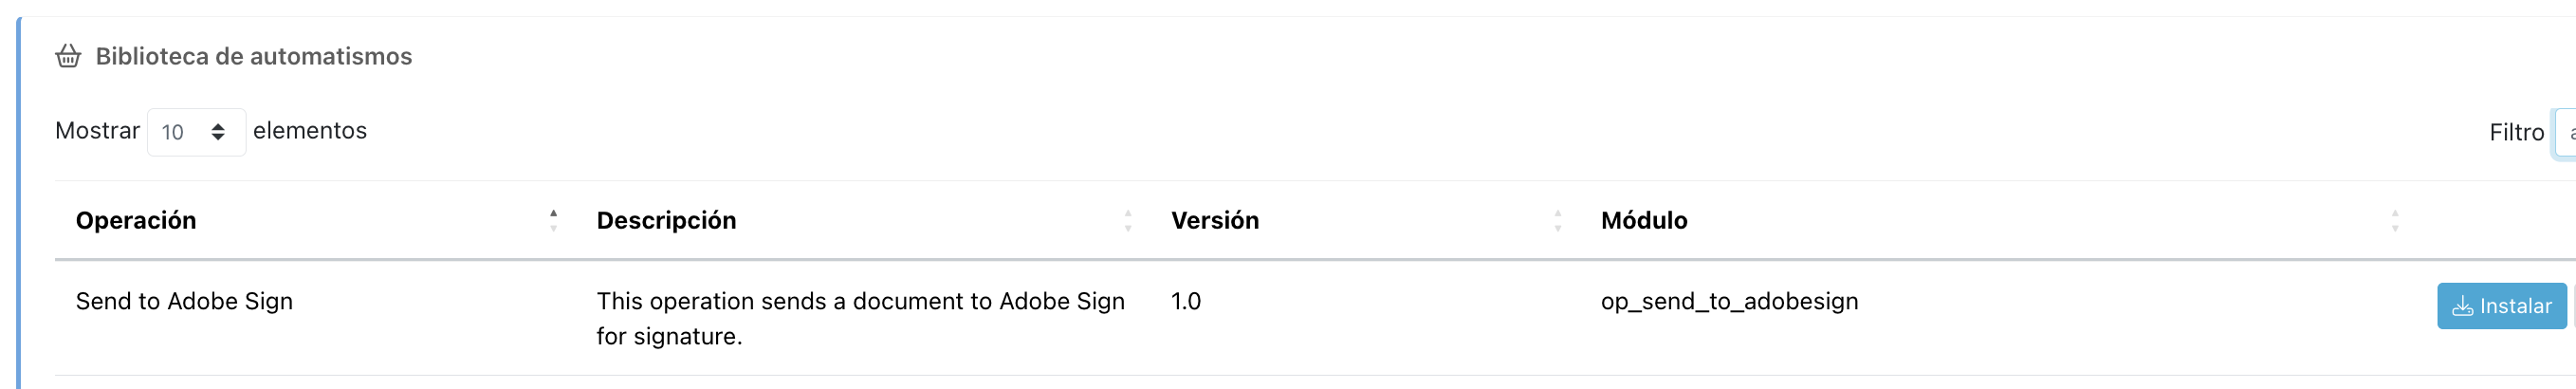The image size is (2576, 389).
Task: Open the Mostrar 10 elements dropdown
Action: point(196,132)
